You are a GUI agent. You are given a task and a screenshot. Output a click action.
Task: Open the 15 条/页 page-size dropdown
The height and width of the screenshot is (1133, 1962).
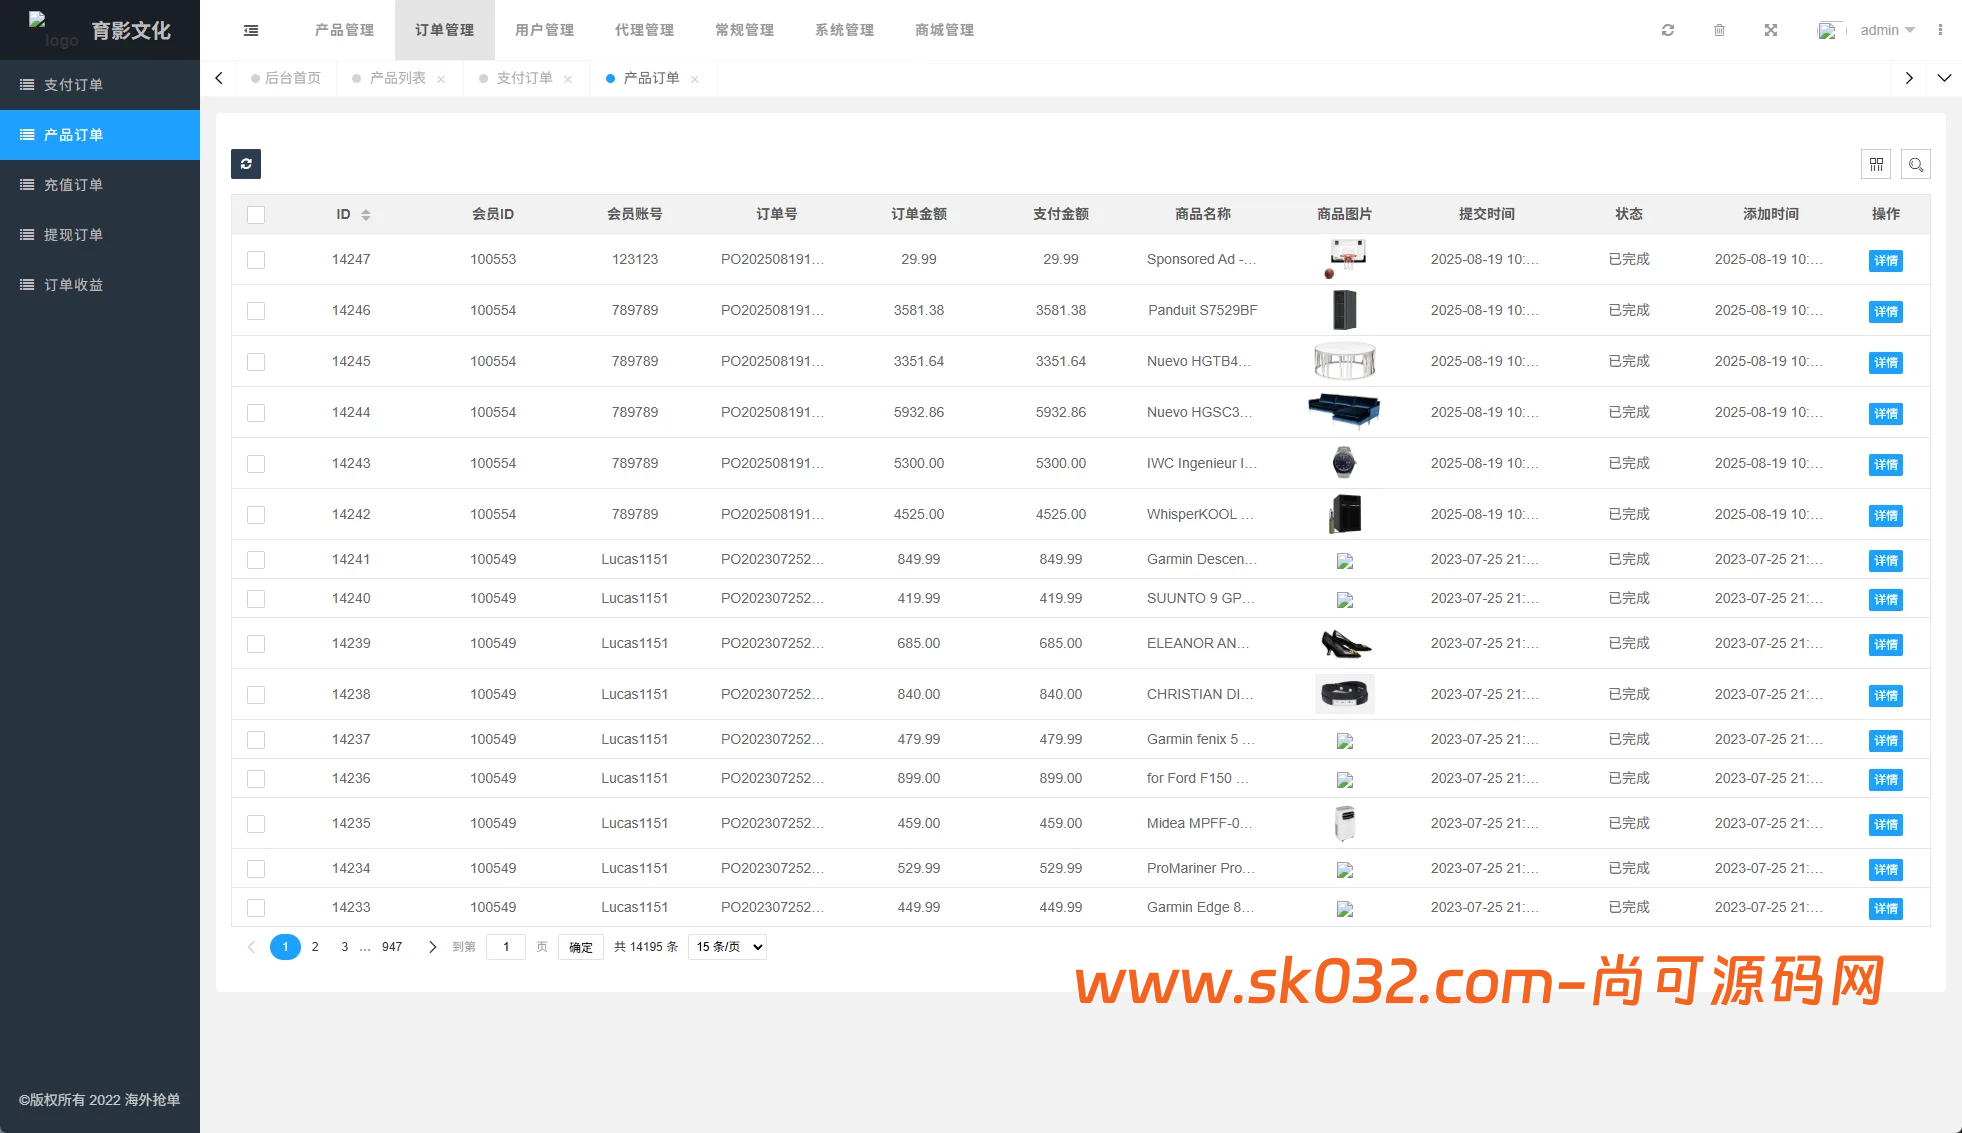point(727,946)
